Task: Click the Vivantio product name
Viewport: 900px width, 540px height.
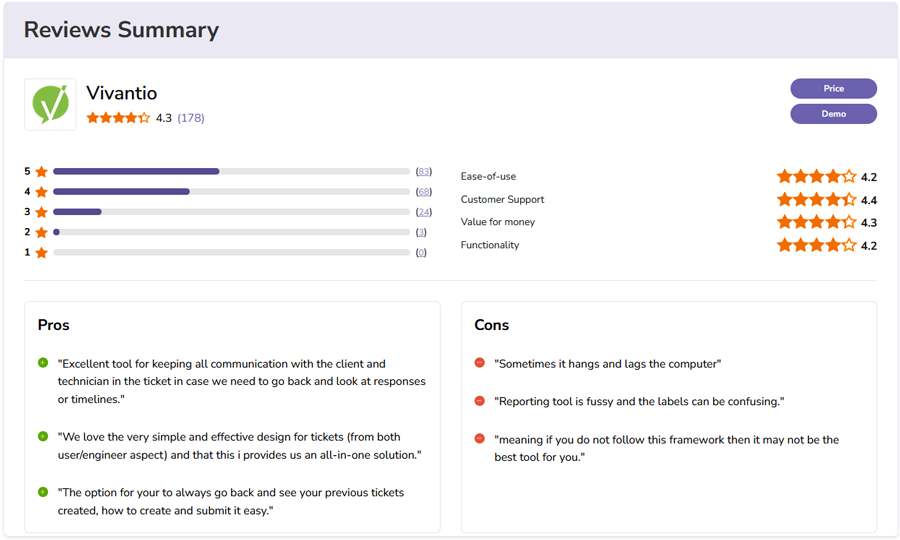Action: click(122, 93)
